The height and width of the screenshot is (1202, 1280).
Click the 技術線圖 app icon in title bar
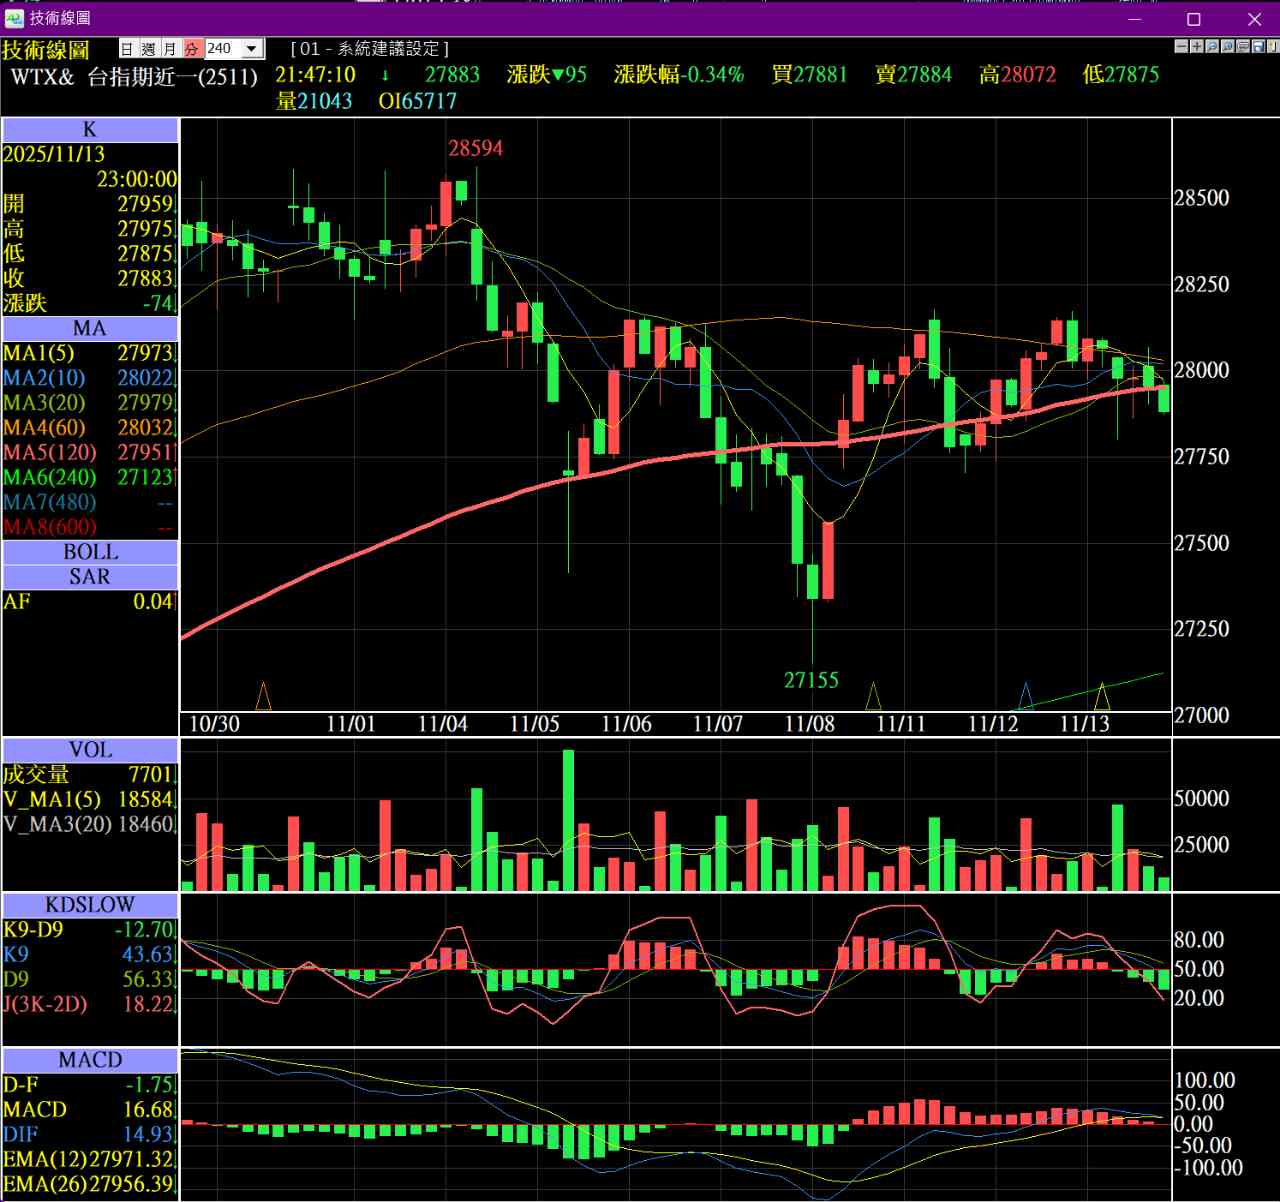coord(15,18)
